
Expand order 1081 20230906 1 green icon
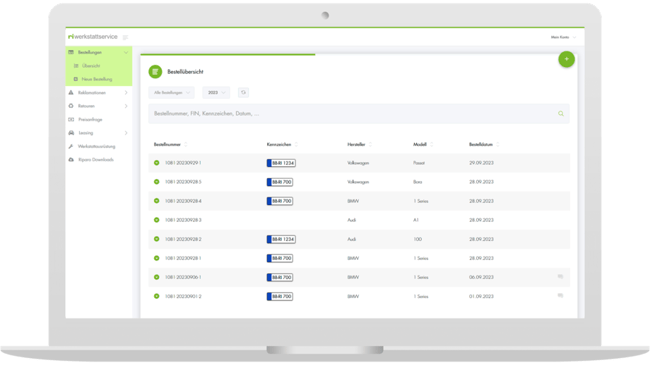tap(157, 277)
